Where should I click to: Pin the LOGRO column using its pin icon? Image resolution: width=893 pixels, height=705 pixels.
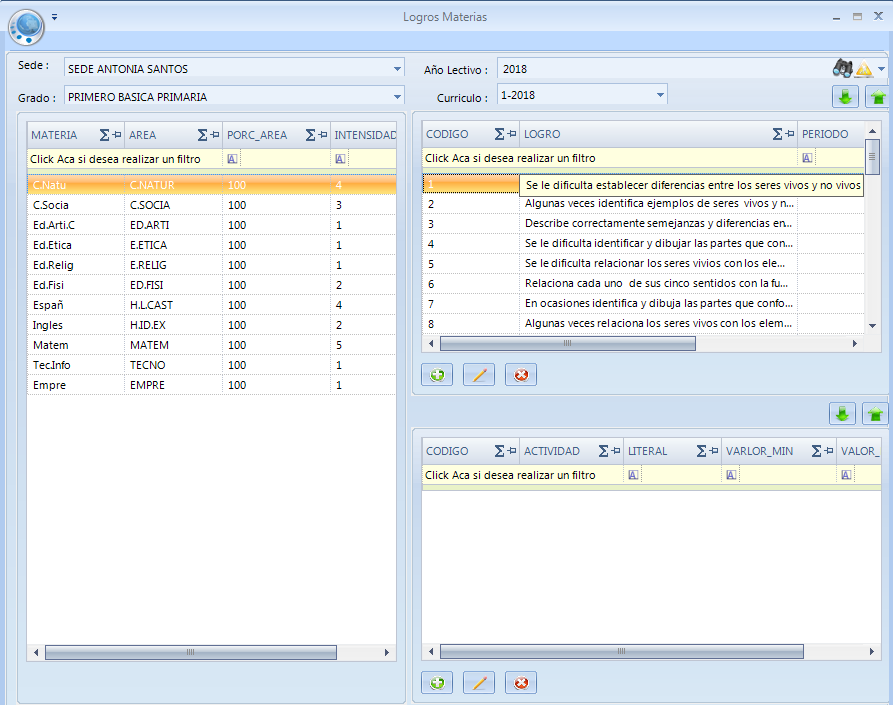[x=790, y=134]
